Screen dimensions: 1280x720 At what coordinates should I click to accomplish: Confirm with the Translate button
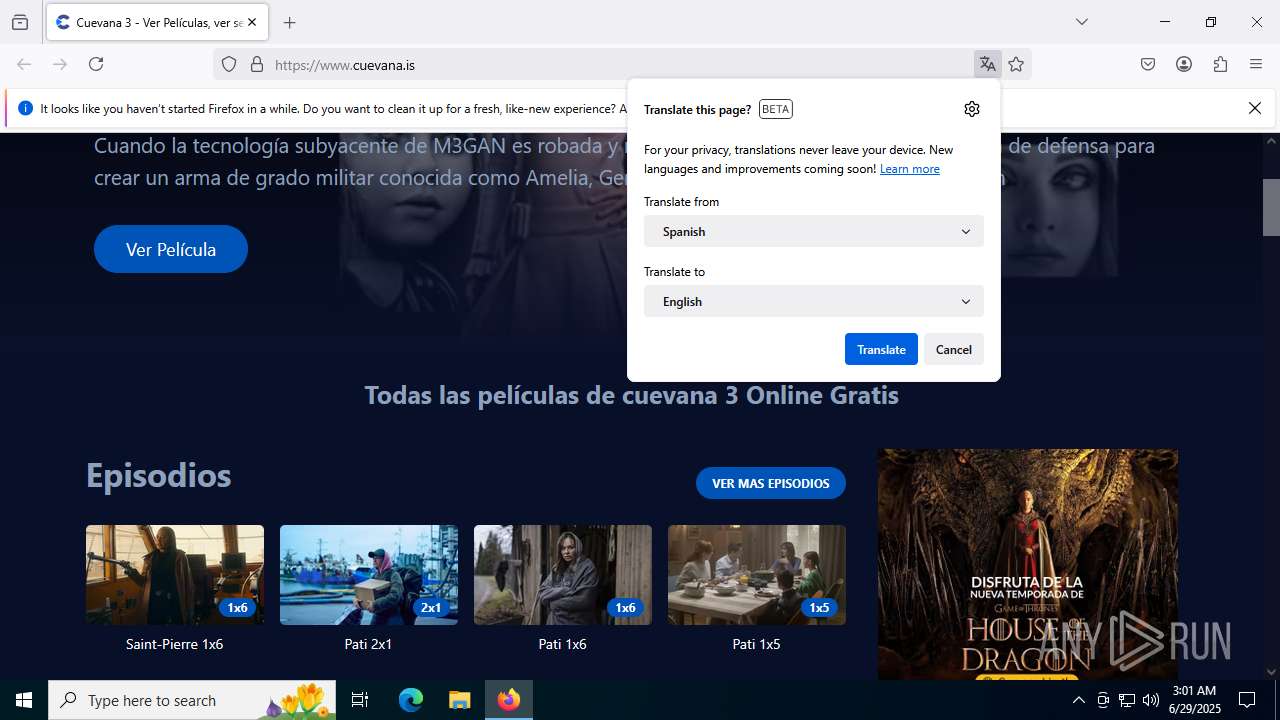coord(881,349)
